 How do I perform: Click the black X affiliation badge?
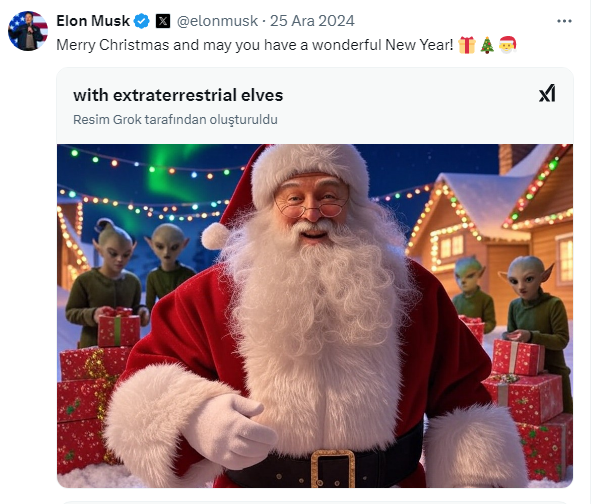pos(163,21)
